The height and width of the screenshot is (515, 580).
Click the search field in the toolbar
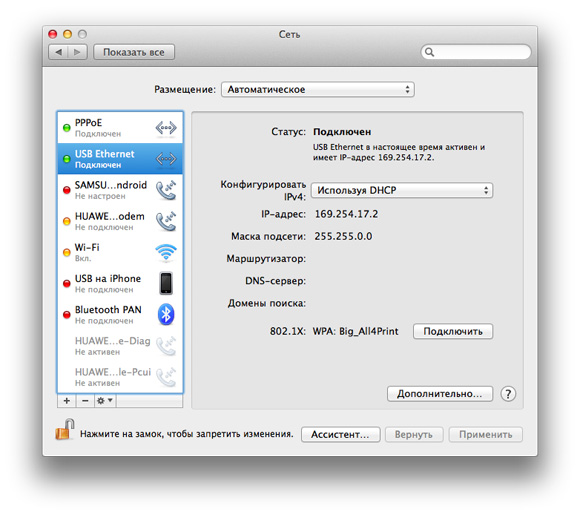(476, 52)
